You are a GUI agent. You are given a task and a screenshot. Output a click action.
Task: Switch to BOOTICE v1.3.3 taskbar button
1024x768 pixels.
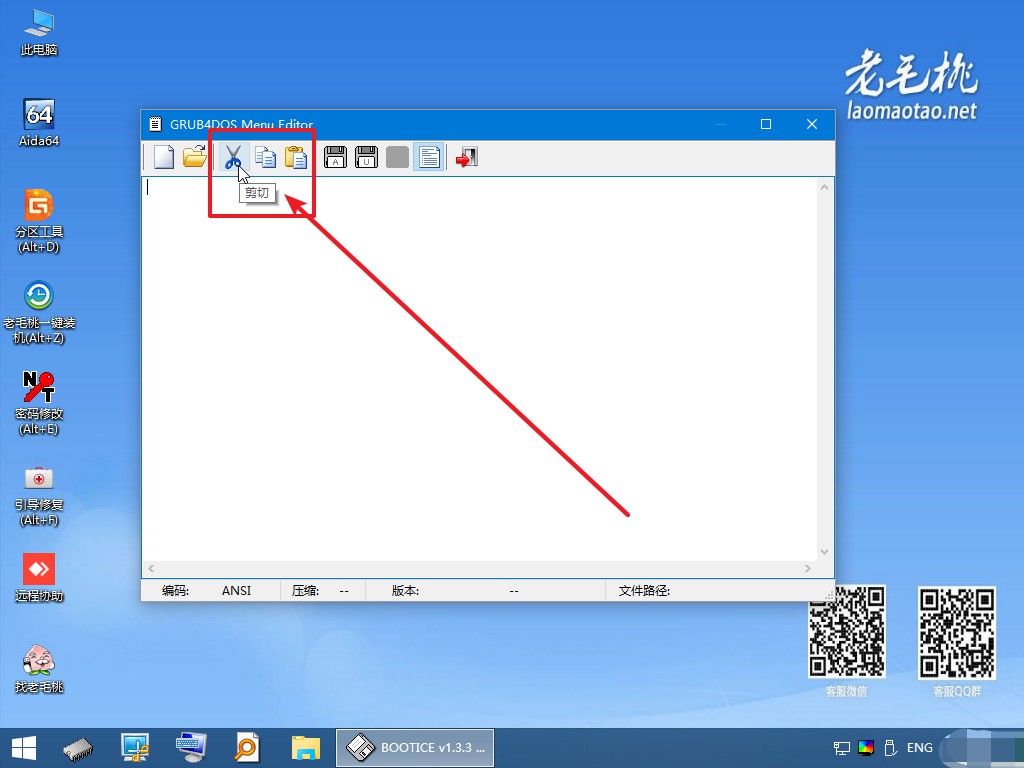415,748
